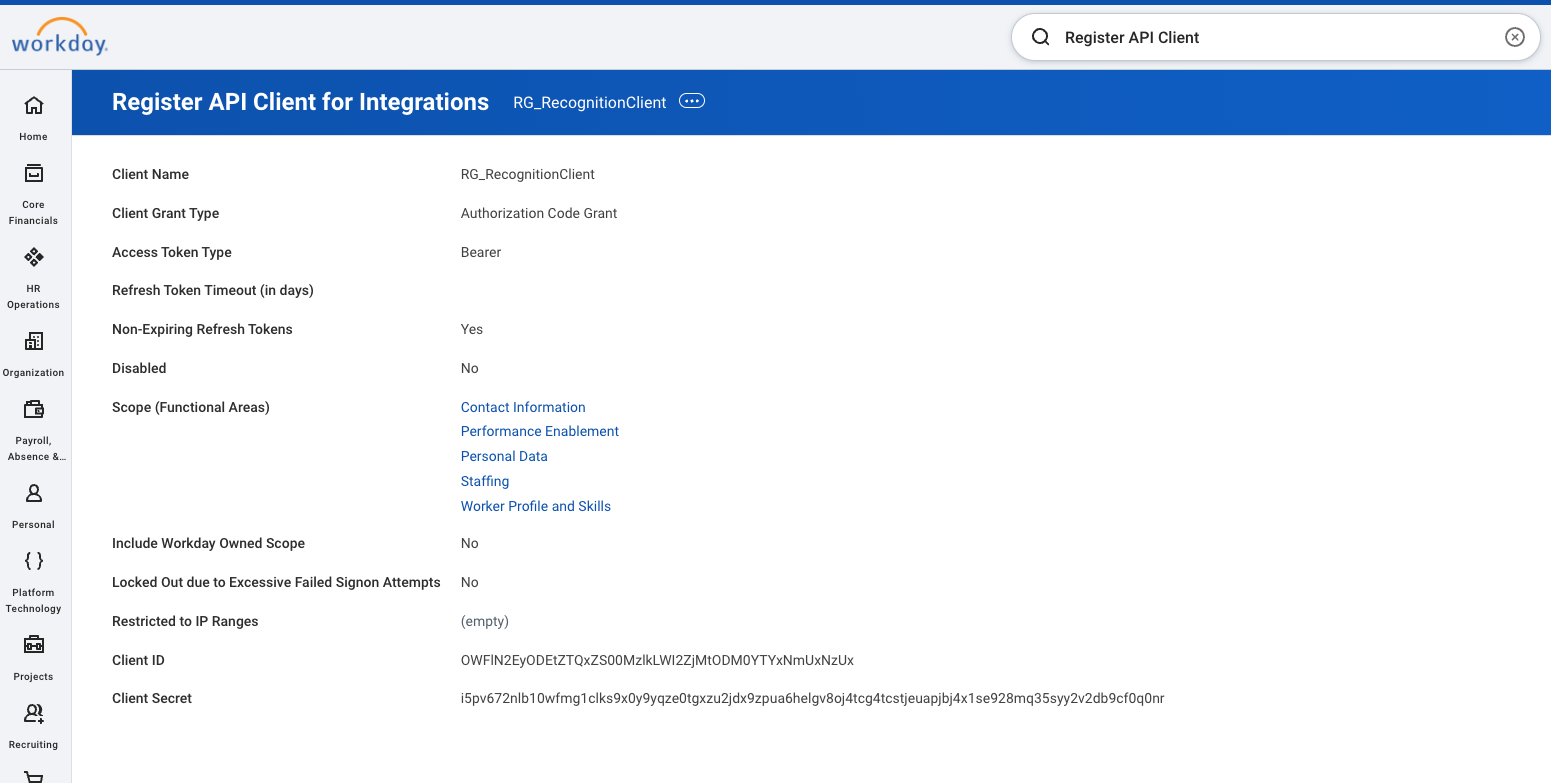Open Platform Technology braces icon

coord(33,561)
